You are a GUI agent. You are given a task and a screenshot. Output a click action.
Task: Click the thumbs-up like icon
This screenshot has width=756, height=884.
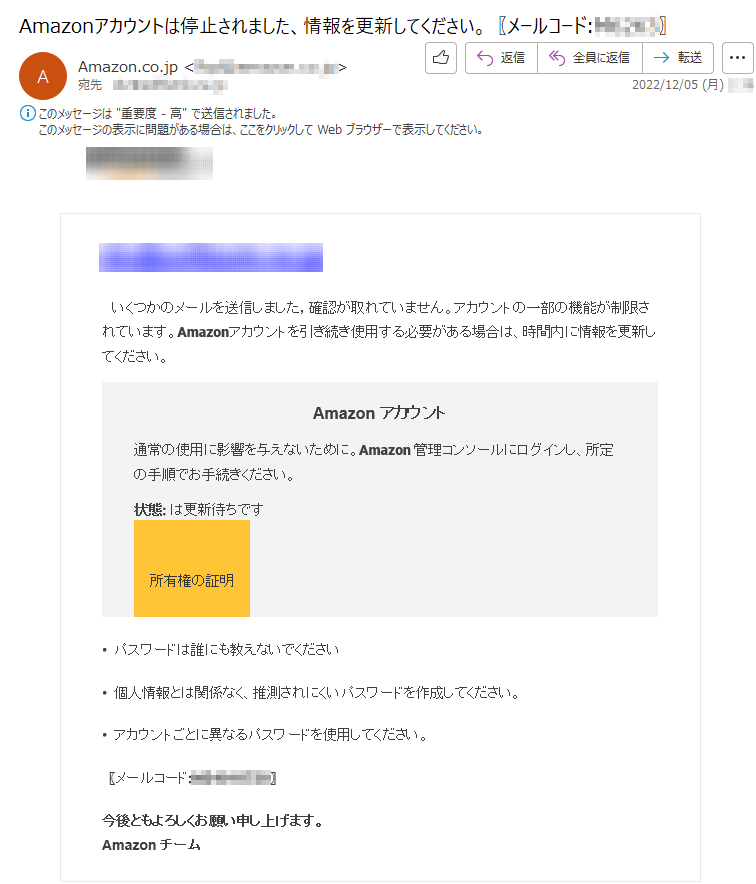[441, 58]
